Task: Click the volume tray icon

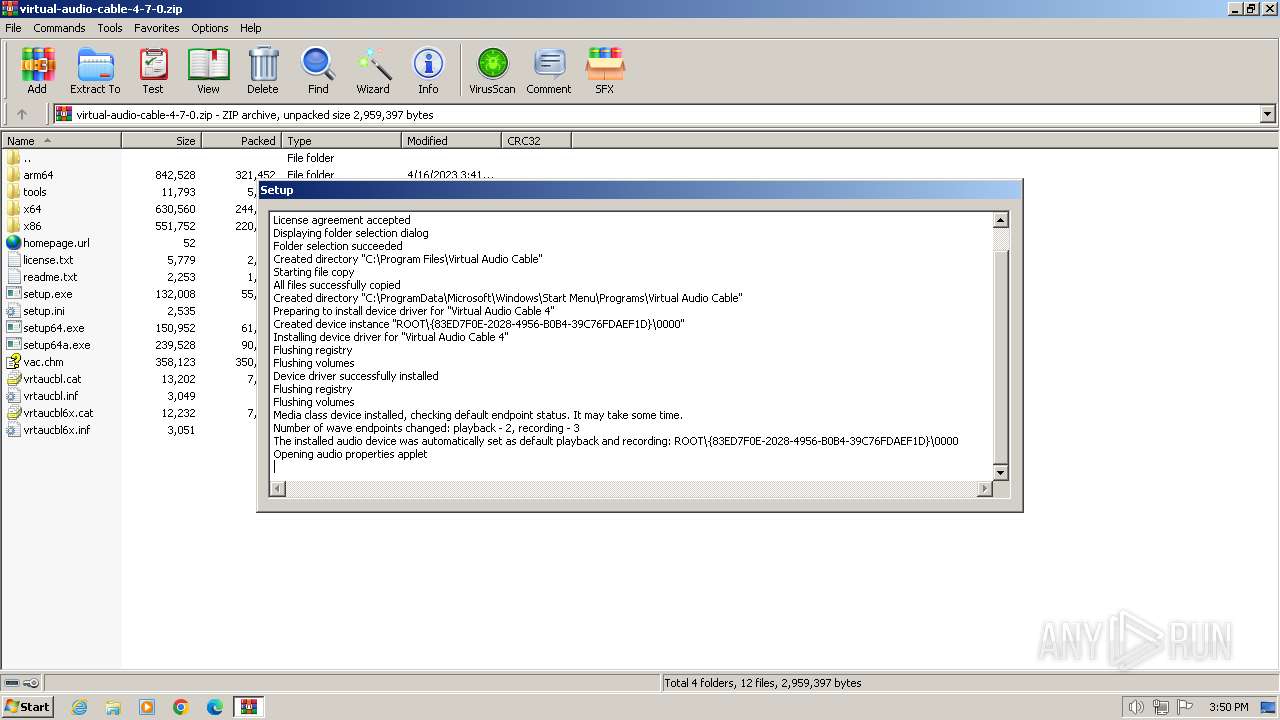Action: point(1136,707)
